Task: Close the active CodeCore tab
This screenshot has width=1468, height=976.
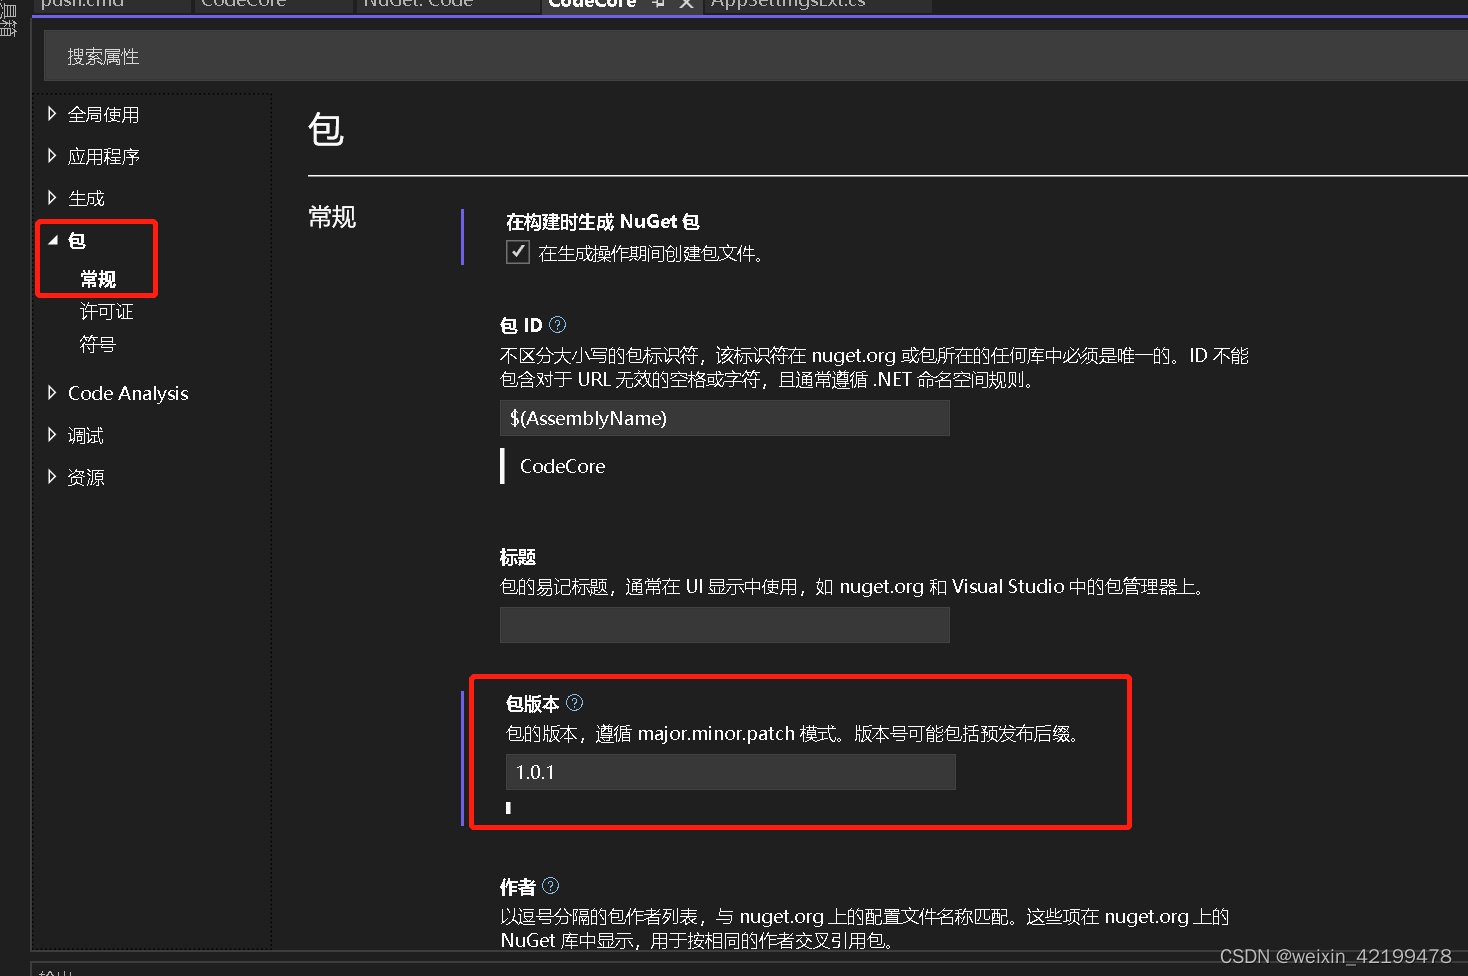Action: (686, 4)
